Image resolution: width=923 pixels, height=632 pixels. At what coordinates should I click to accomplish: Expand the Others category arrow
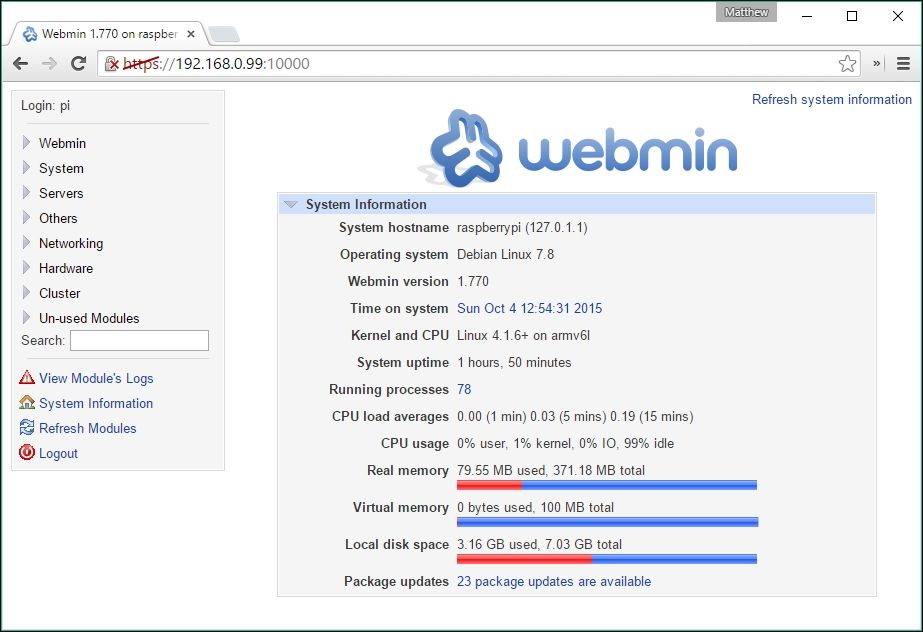pyautogui.click(x=26, y=218)
